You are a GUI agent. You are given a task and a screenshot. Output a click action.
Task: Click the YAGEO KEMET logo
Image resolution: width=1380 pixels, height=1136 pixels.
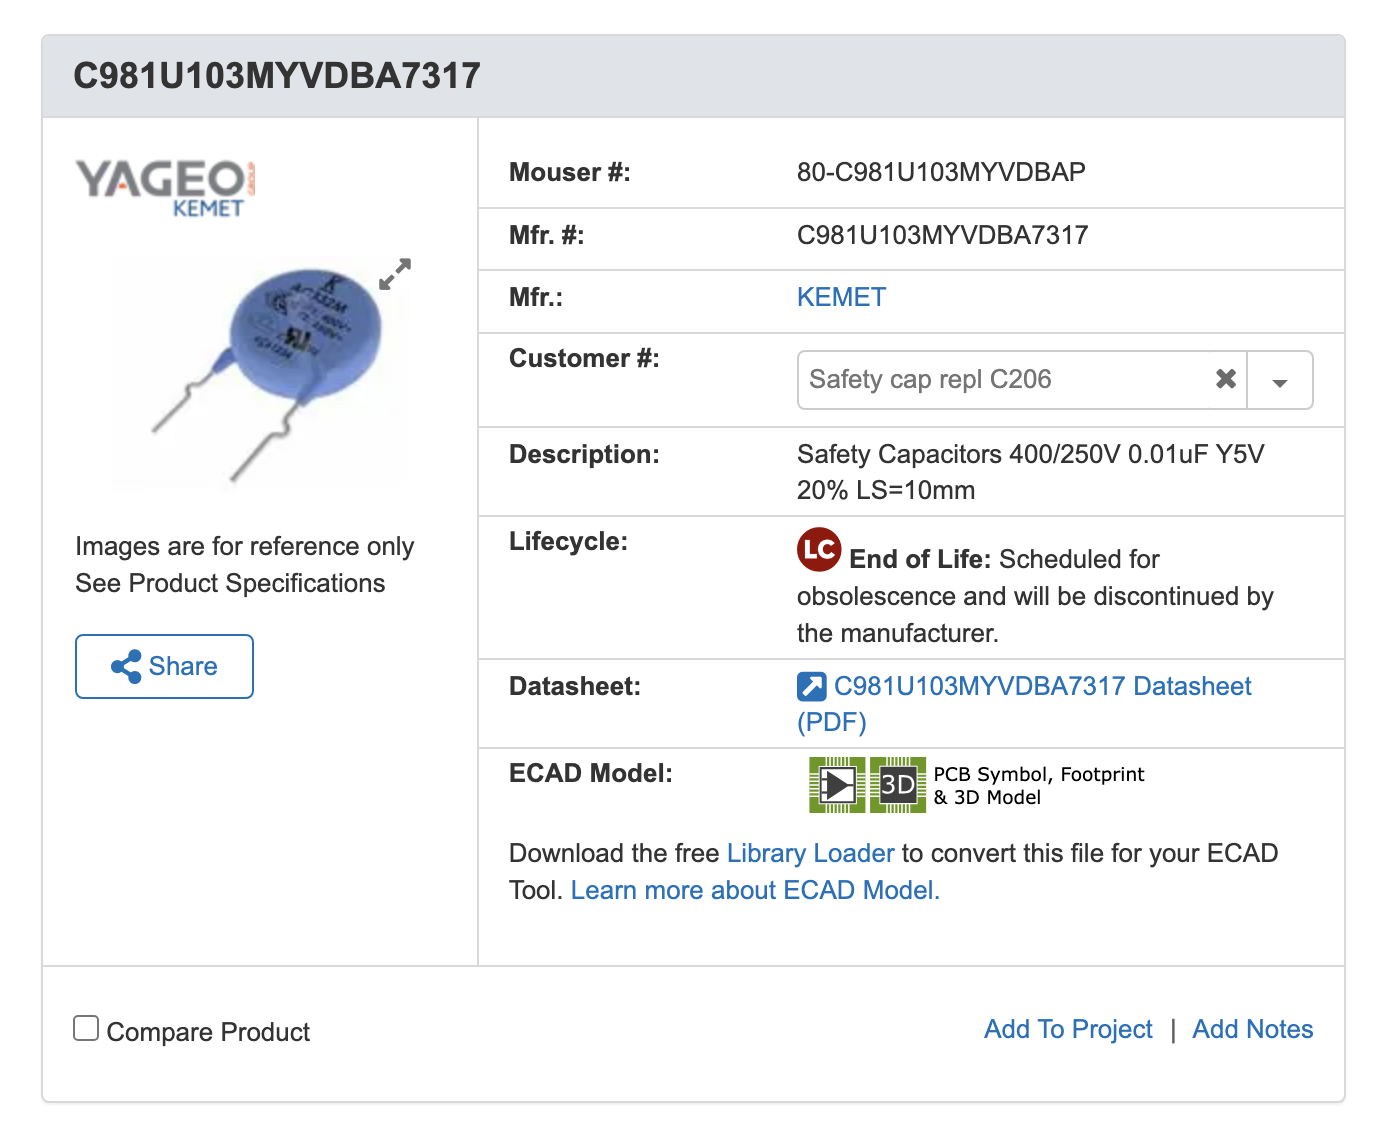pyautogui.click(x=166, y=187)
